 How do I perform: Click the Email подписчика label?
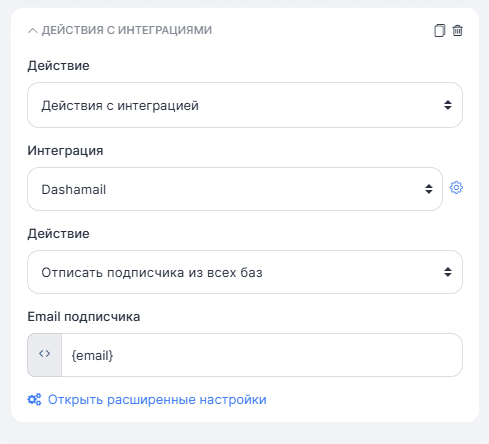tap(84, 317)
